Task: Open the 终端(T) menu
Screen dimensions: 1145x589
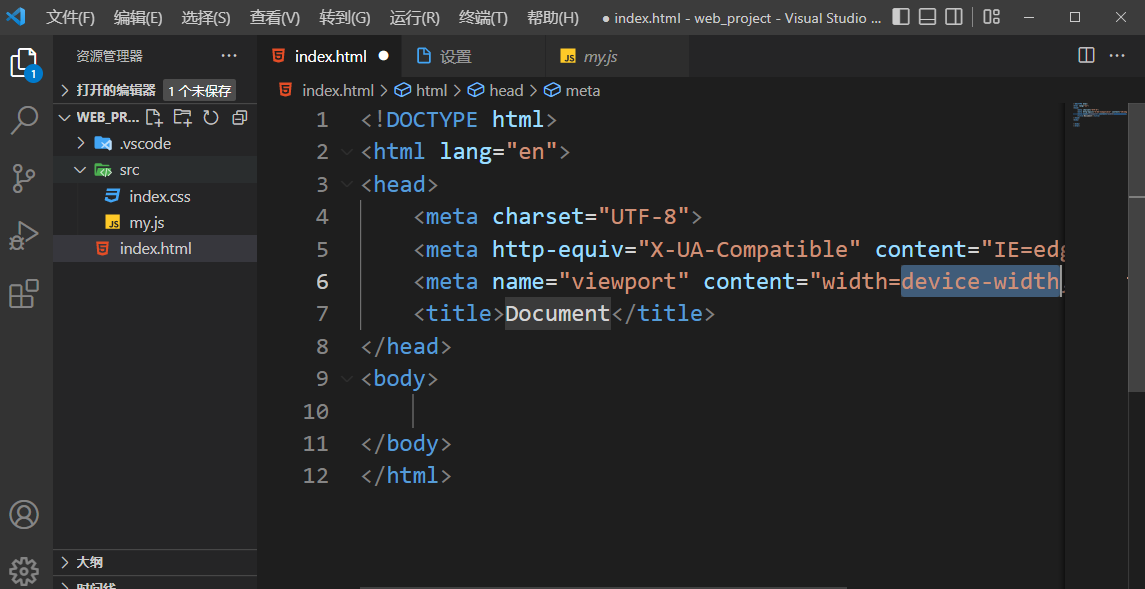Action: (x=483, y=18)
